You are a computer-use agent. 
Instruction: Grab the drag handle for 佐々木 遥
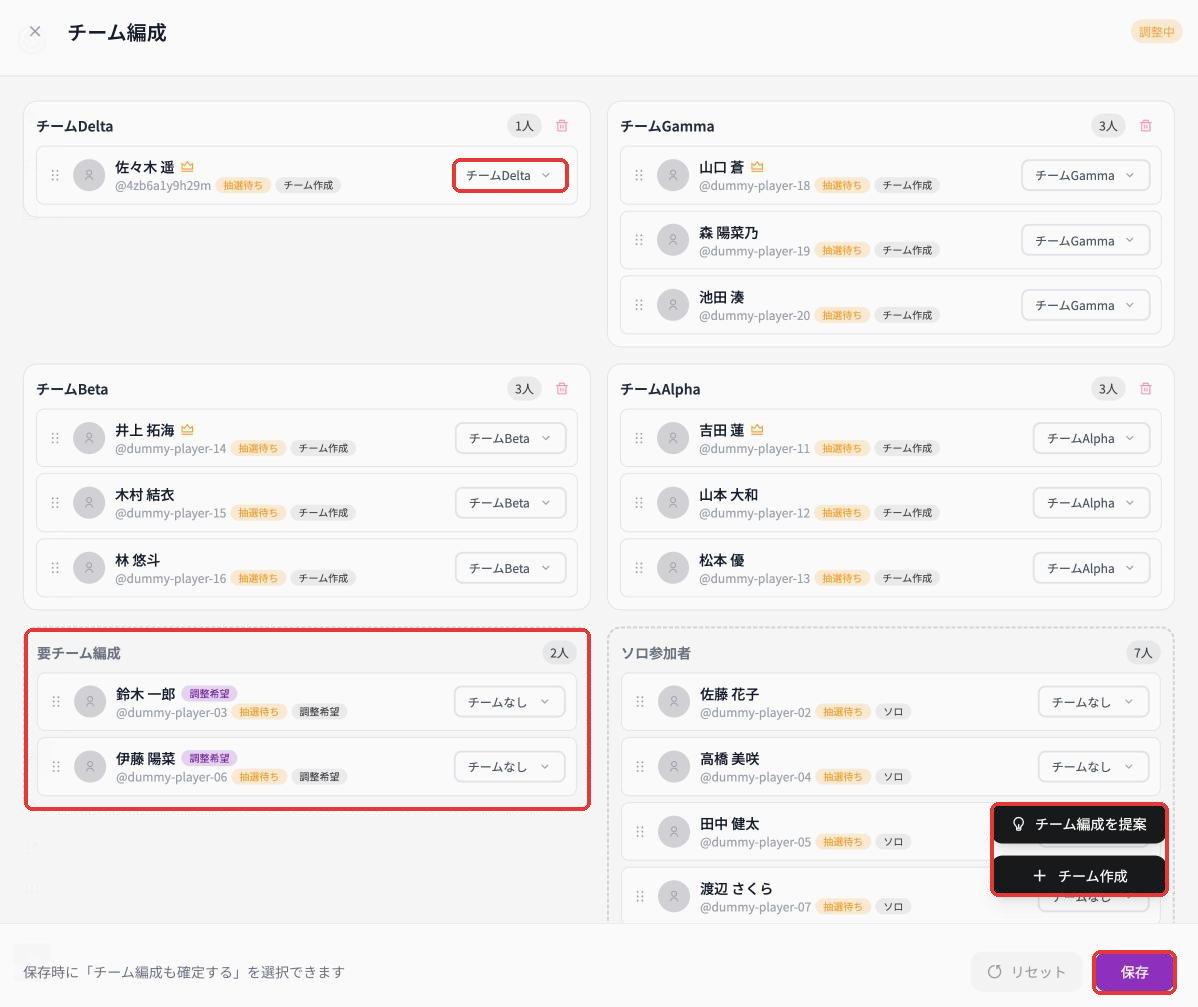[55, 176]
